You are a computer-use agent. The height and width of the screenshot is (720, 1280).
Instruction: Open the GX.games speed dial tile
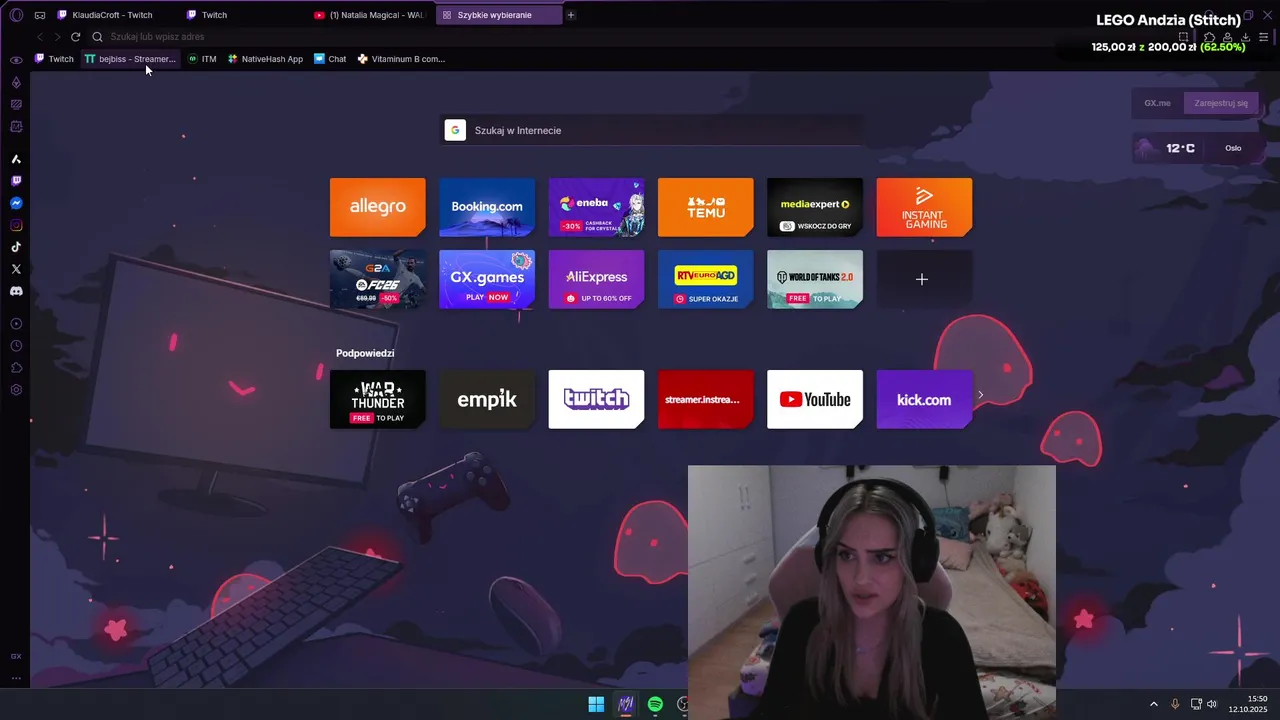pyautogui.click(x=487, y=279)
